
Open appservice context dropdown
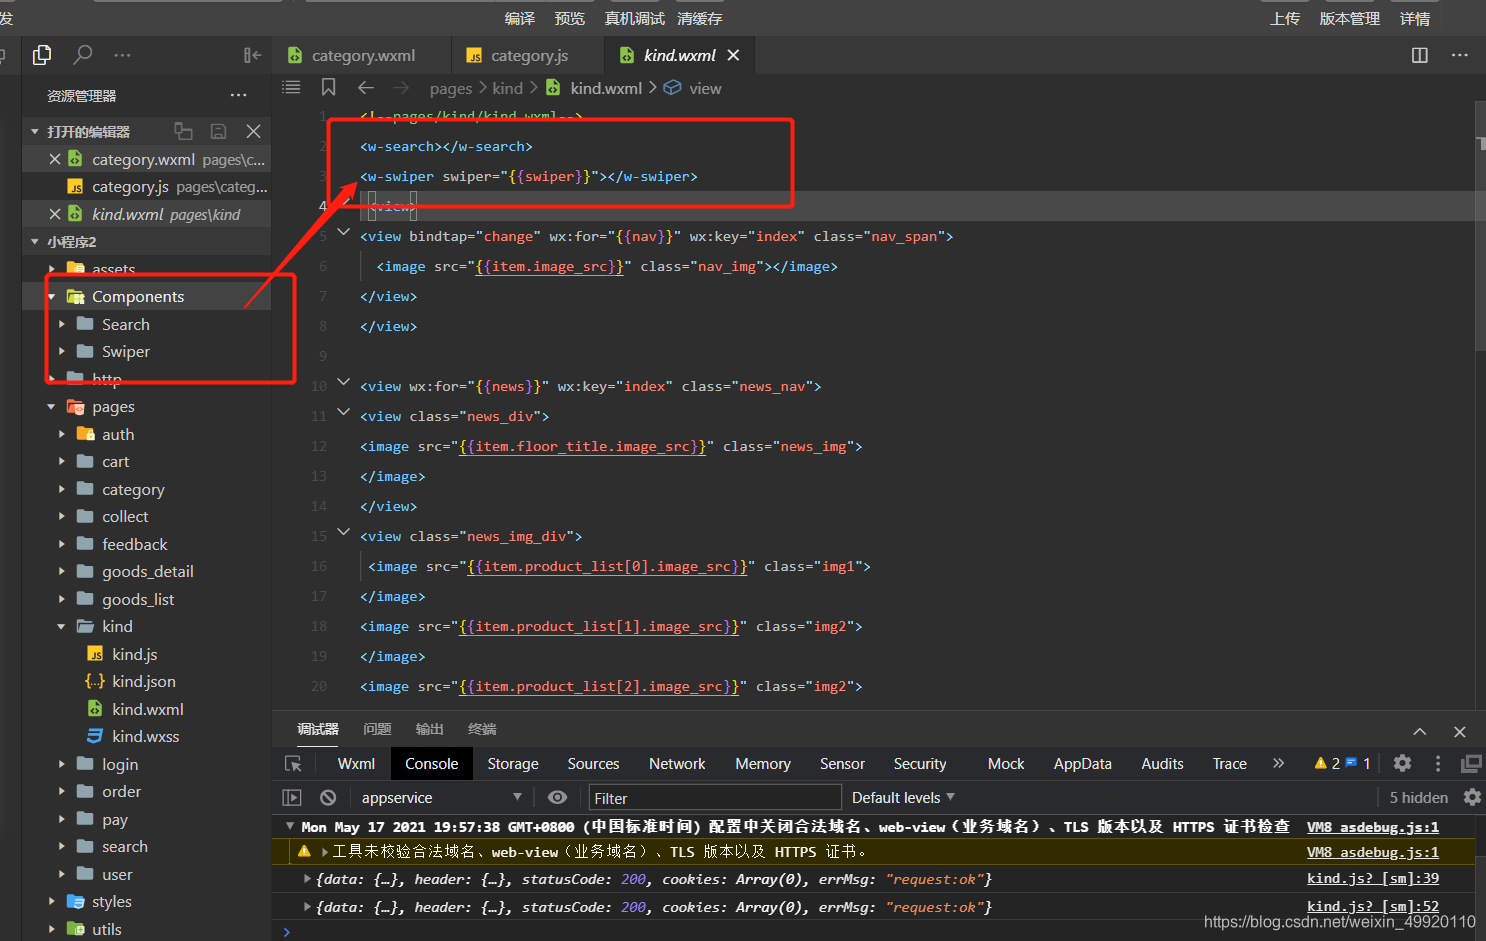[441, 798]
